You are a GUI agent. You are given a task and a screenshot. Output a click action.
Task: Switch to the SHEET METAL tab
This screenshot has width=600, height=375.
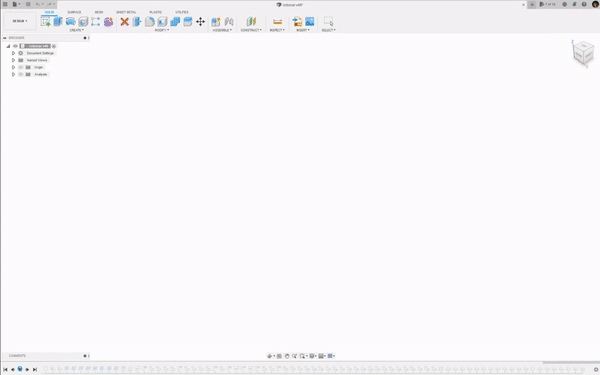click(x=126, y=12)
